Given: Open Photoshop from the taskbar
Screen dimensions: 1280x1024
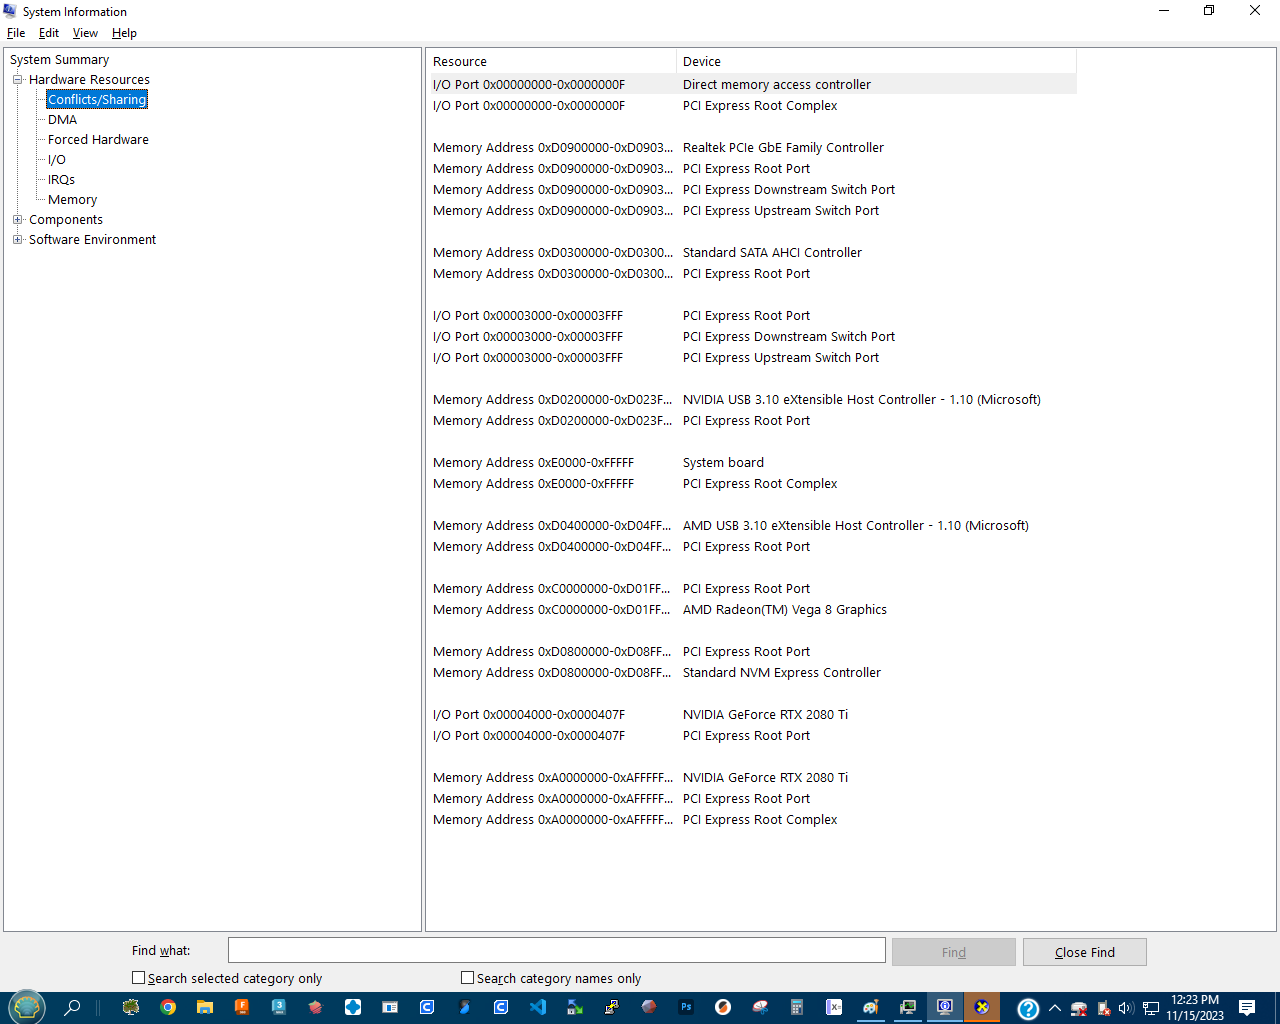Looking at the screenshot, I should click(x=686, y=1008).
